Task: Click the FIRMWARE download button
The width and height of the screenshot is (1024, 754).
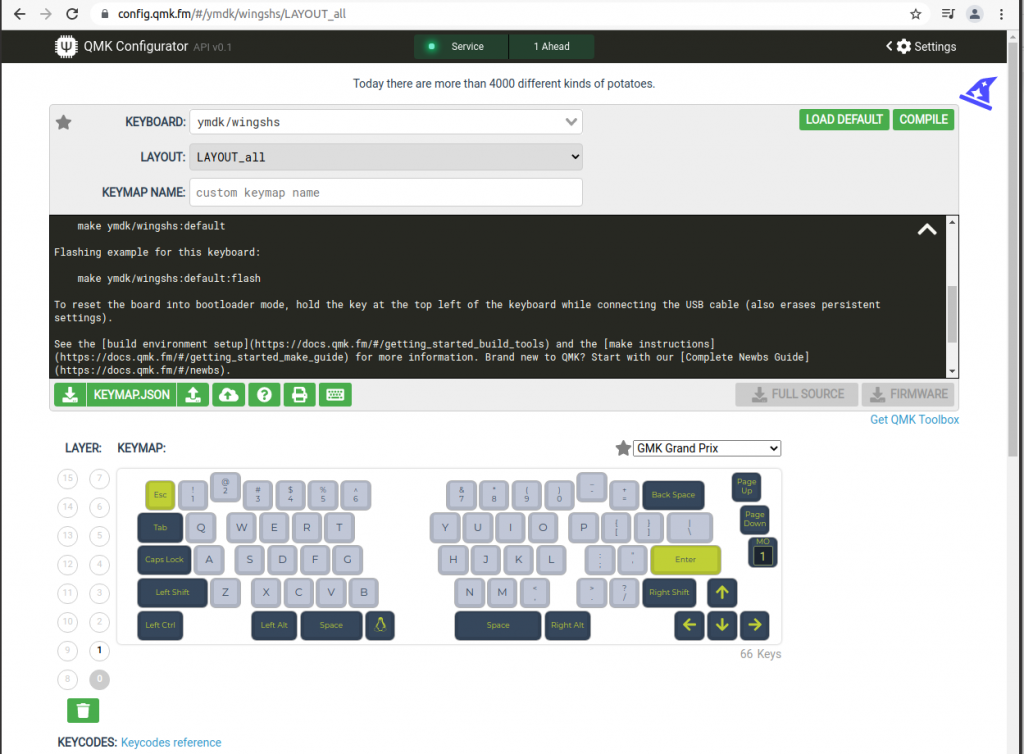Action: pos(908,394)
